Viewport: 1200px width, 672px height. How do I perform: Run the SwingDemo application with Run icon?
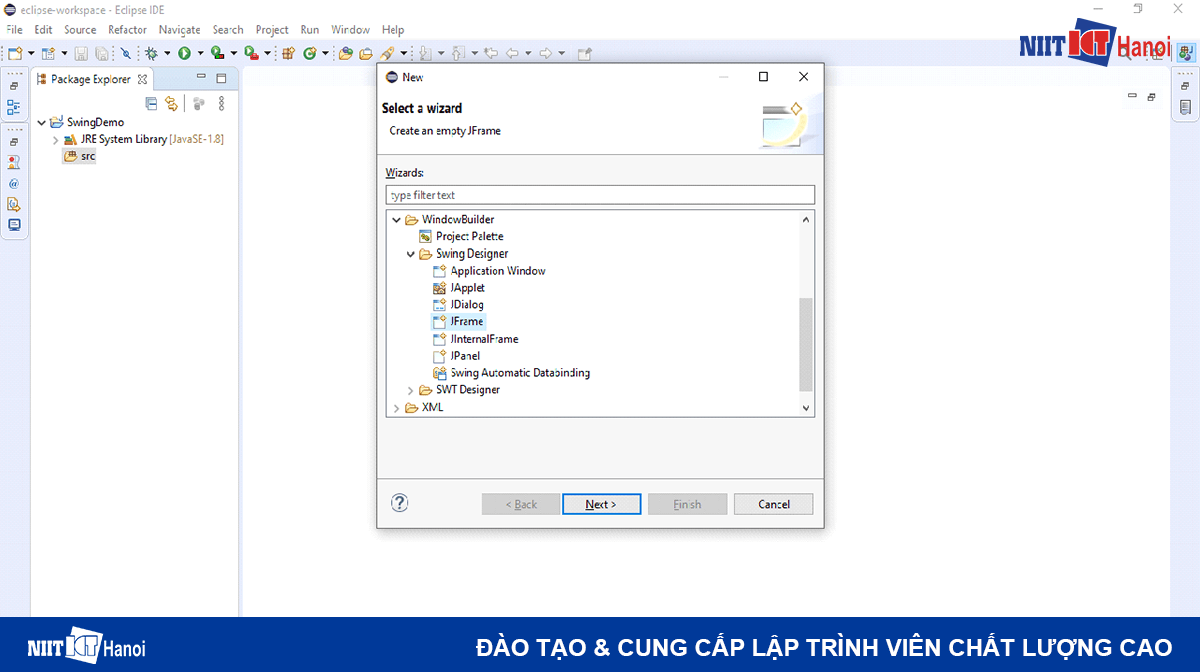coord(183,52)
